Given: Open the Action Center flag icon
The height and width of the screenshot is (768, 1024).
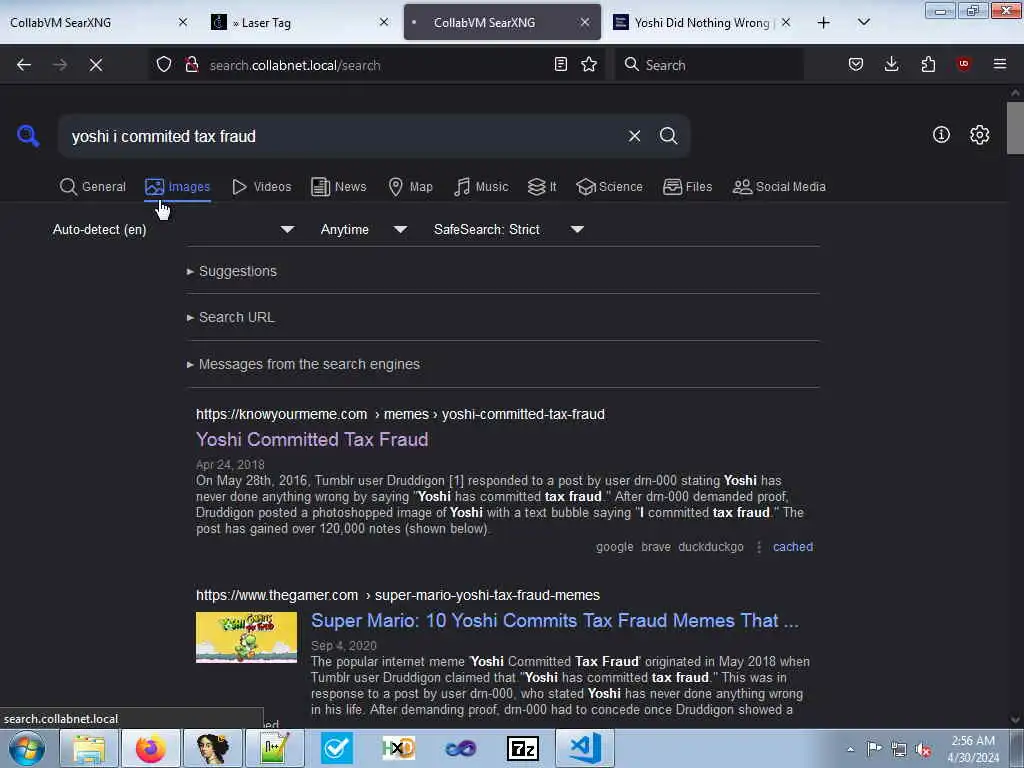Looking at the screenshot, I should point(874,749).
